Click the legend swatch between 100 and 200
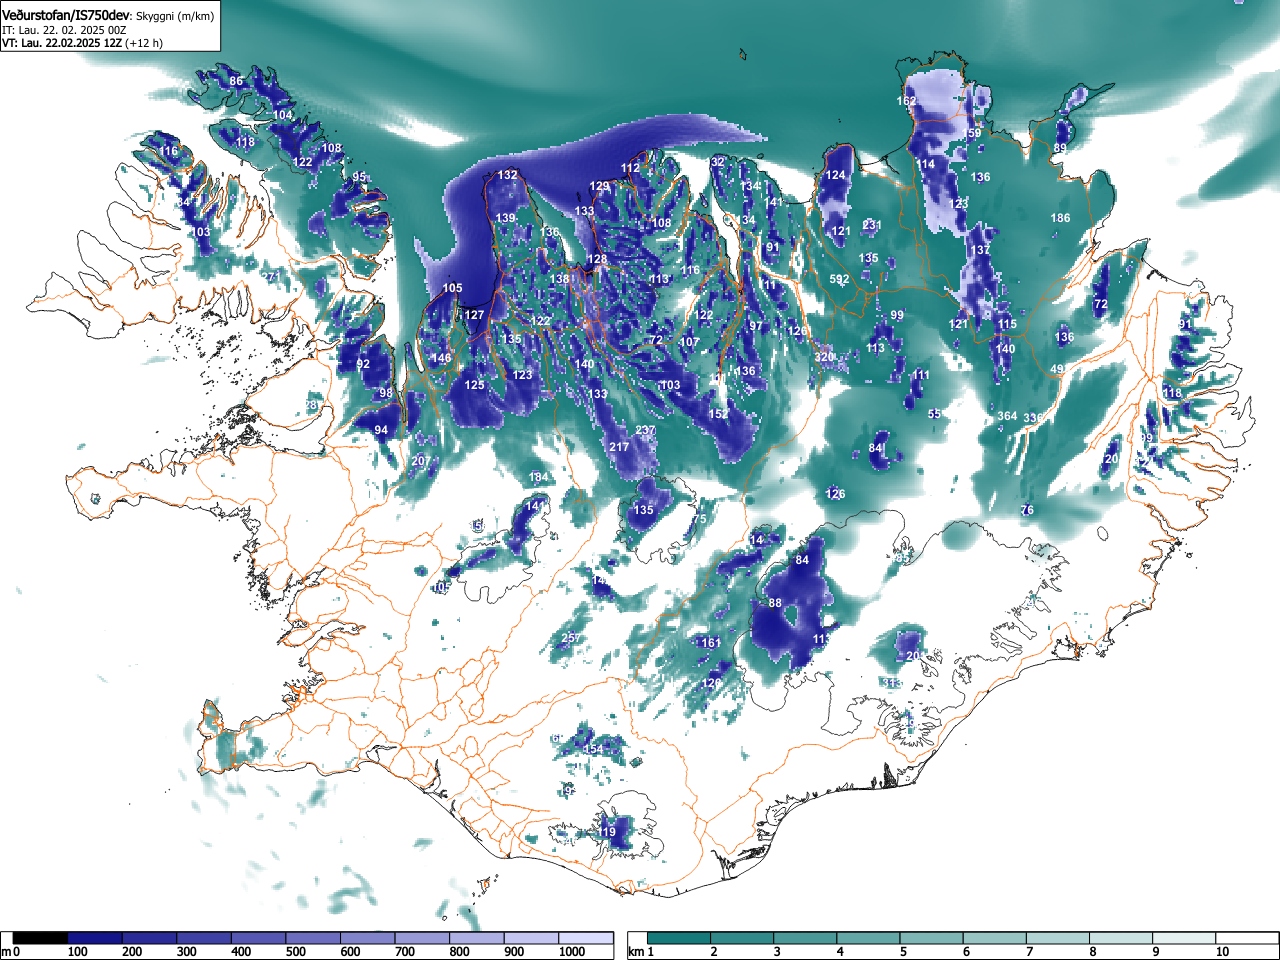The height and width of the screenshot is (960, 1280). pyautogui.click(x=95, y=938)
